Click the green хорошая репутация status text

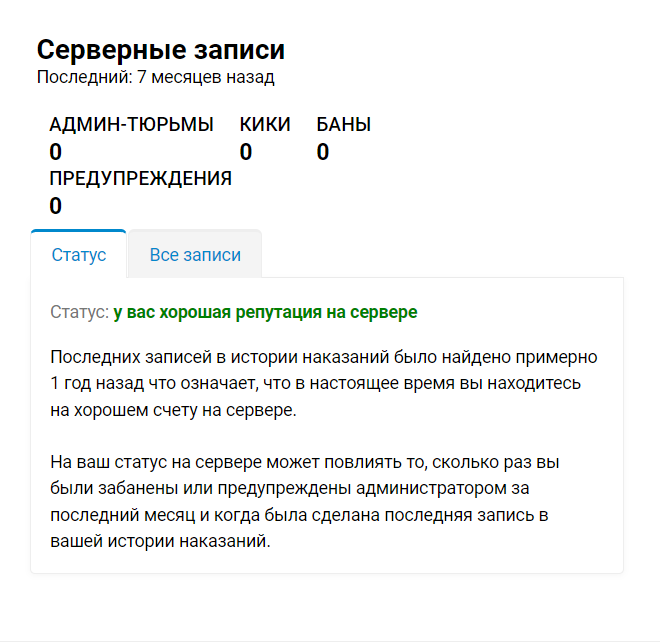tap(265, 312)
